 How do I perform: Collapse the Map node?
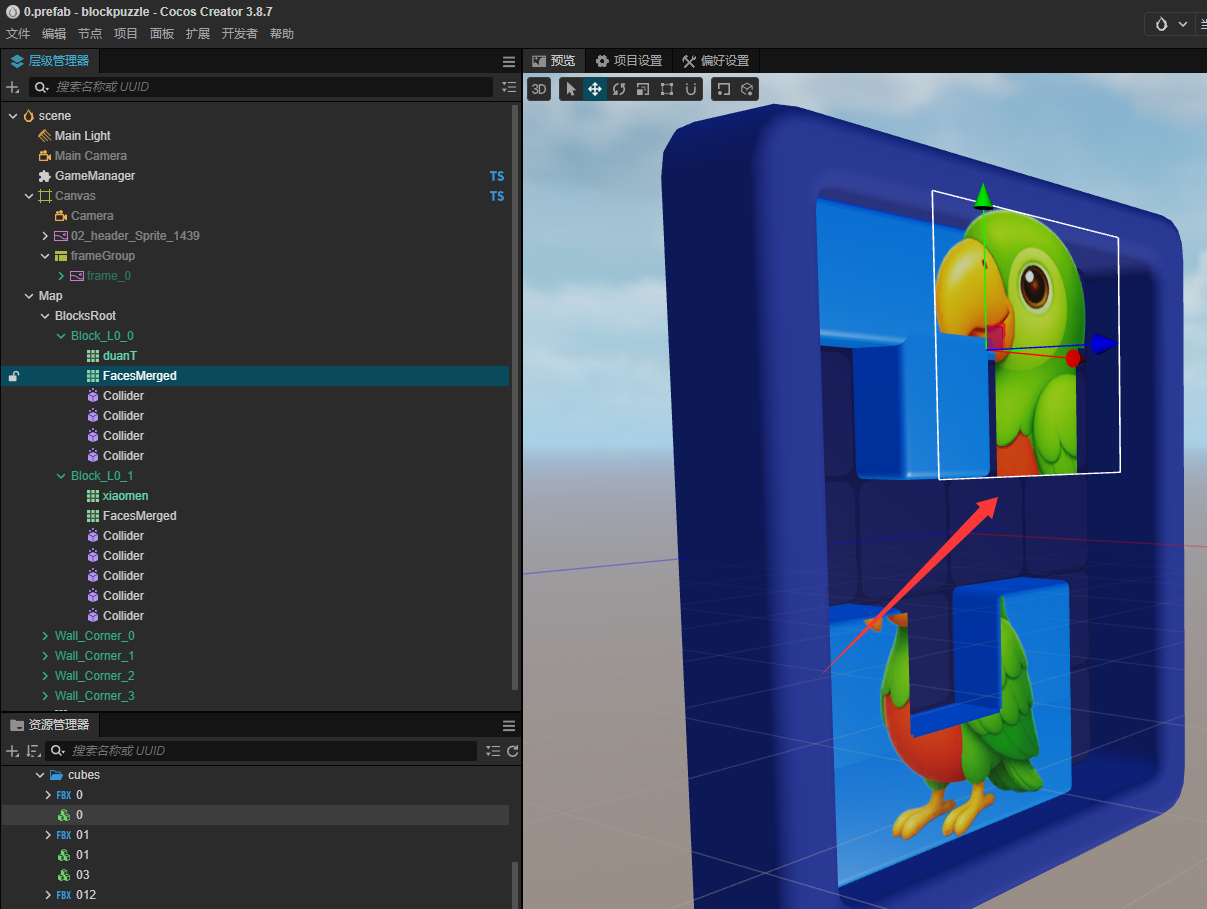click(x=29, y=296)
